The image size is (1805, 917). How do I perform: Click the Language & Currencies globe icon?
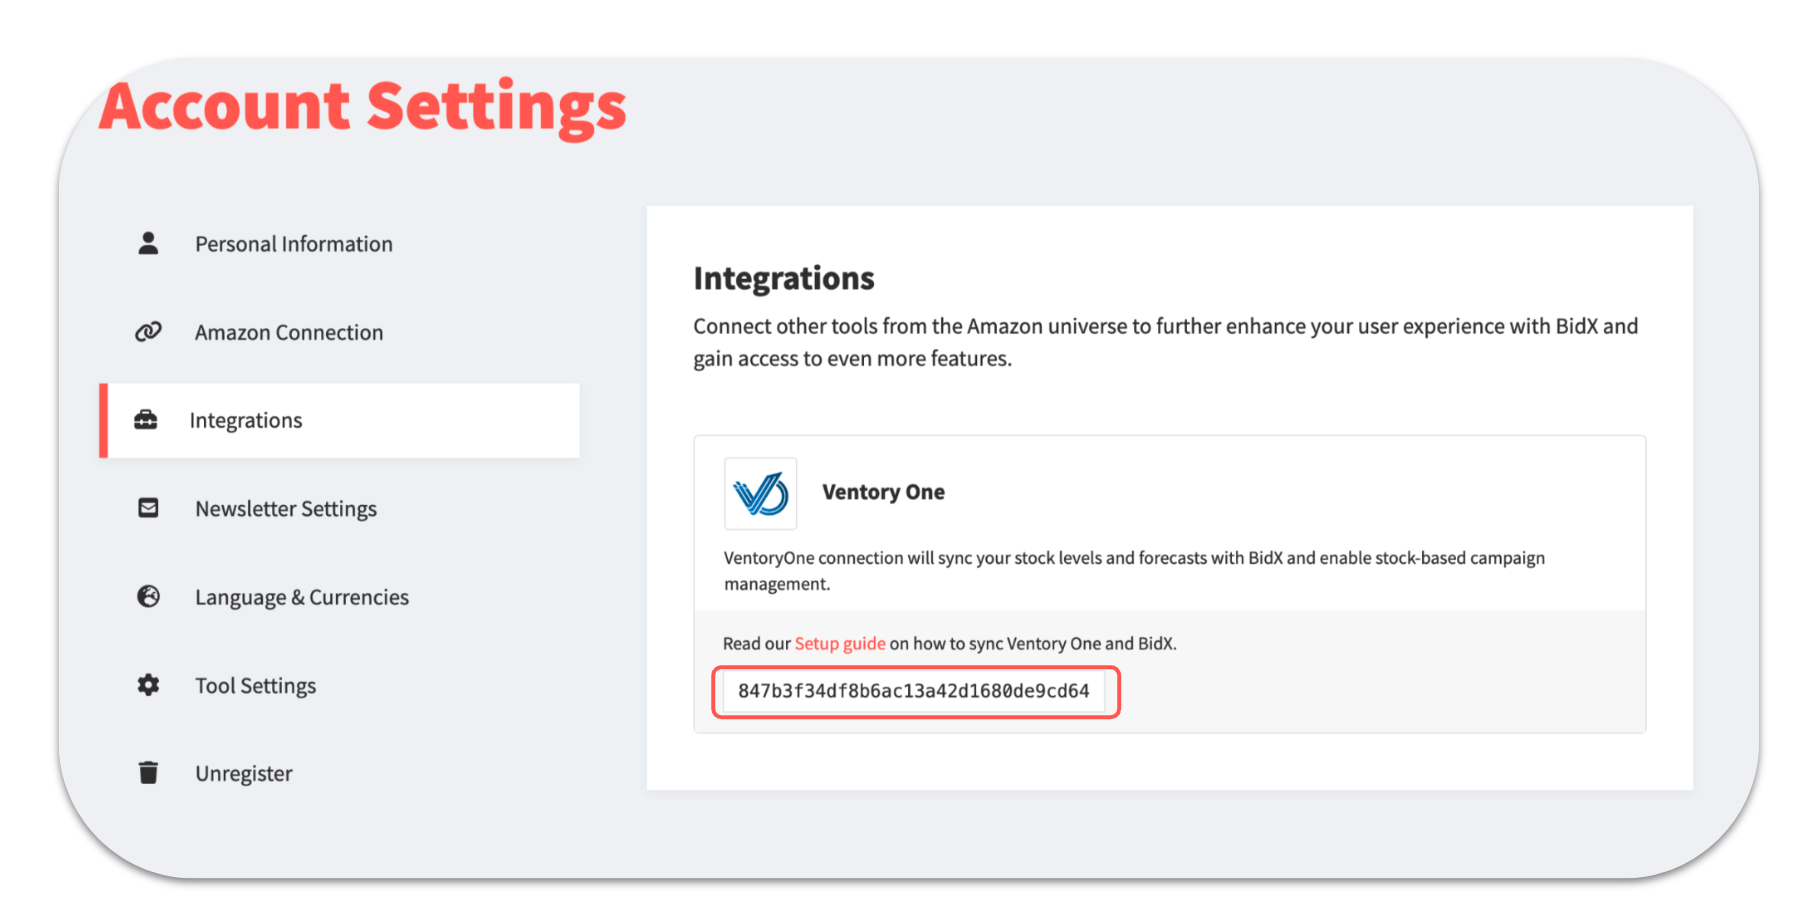(x=148, y=597)
